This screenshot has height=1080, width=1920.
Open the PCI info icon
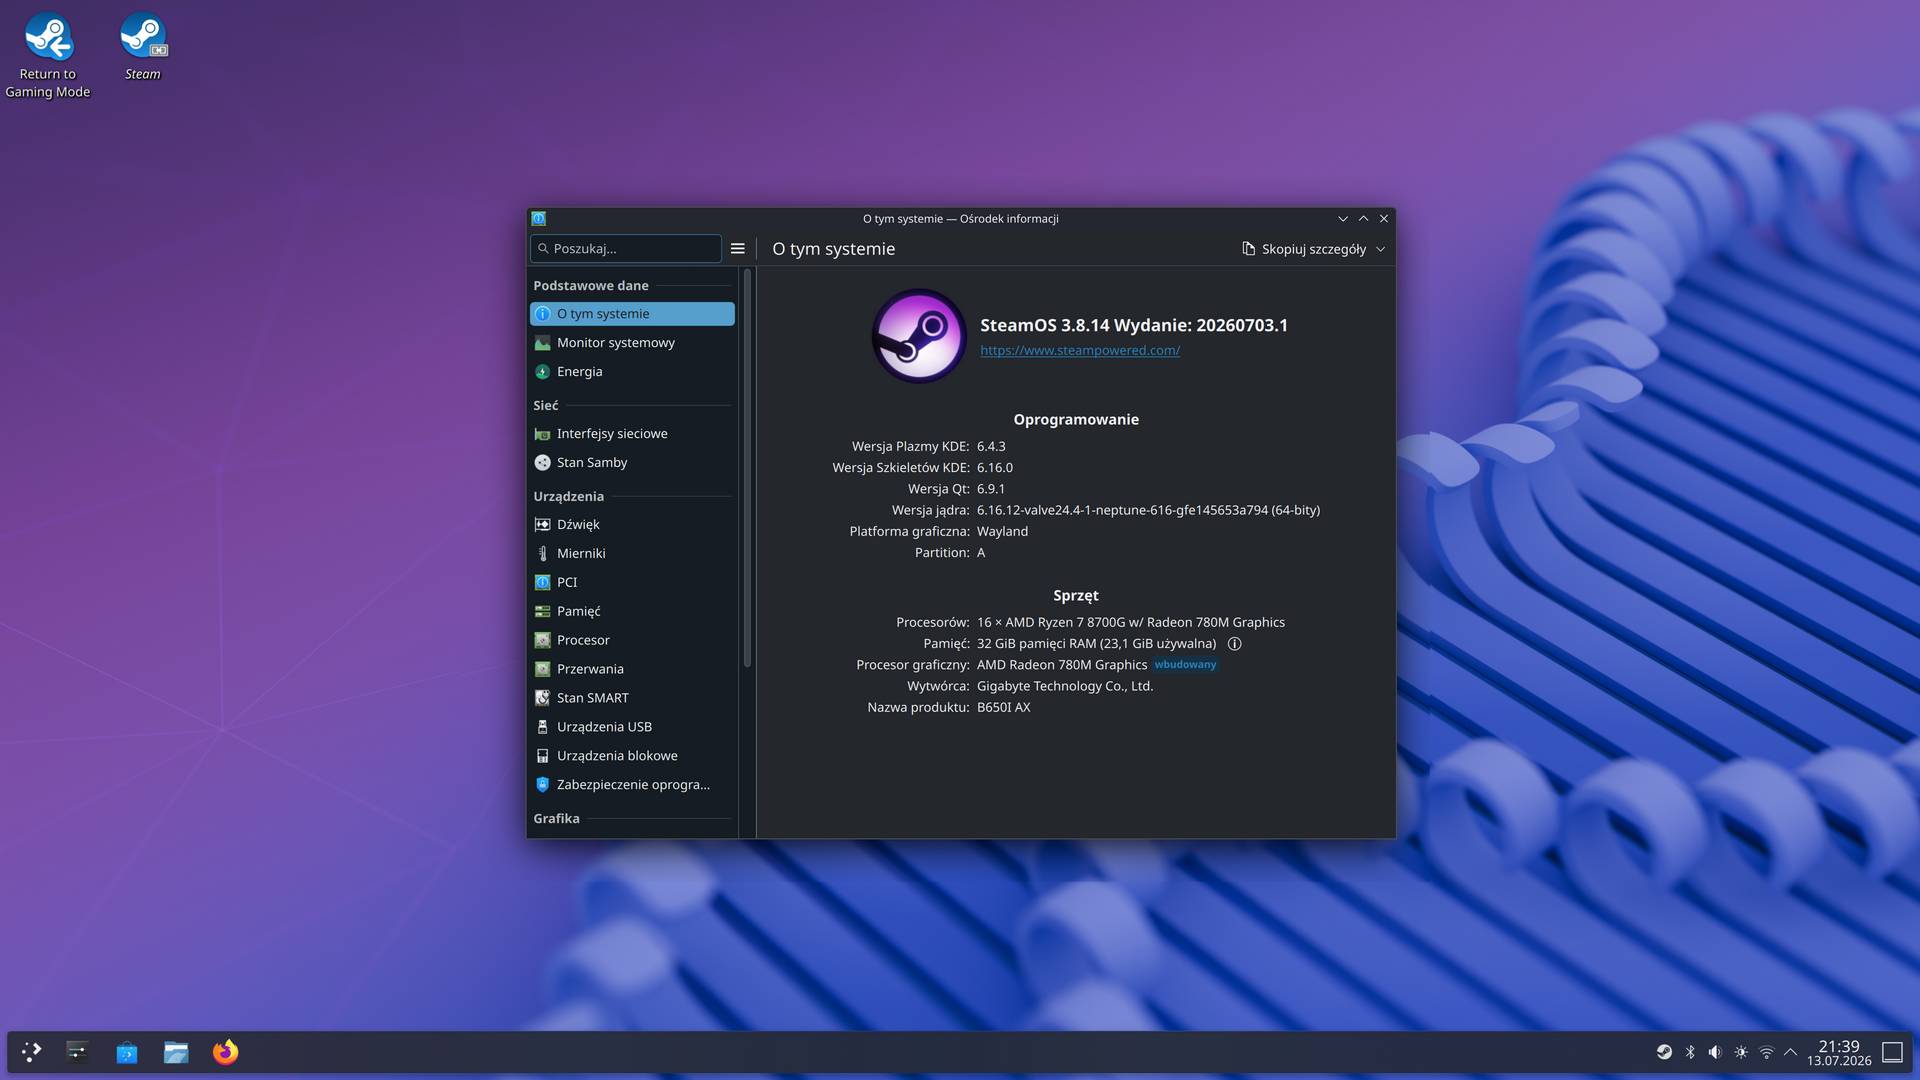[542, 583]
